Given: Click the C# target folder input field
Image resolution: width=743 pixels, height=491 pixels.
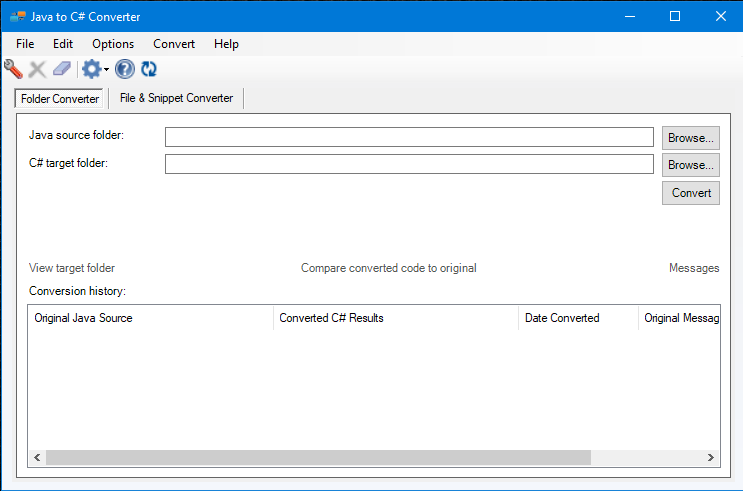Looking at the screenshot, I should pyautogui.click(x=409, y=164).
